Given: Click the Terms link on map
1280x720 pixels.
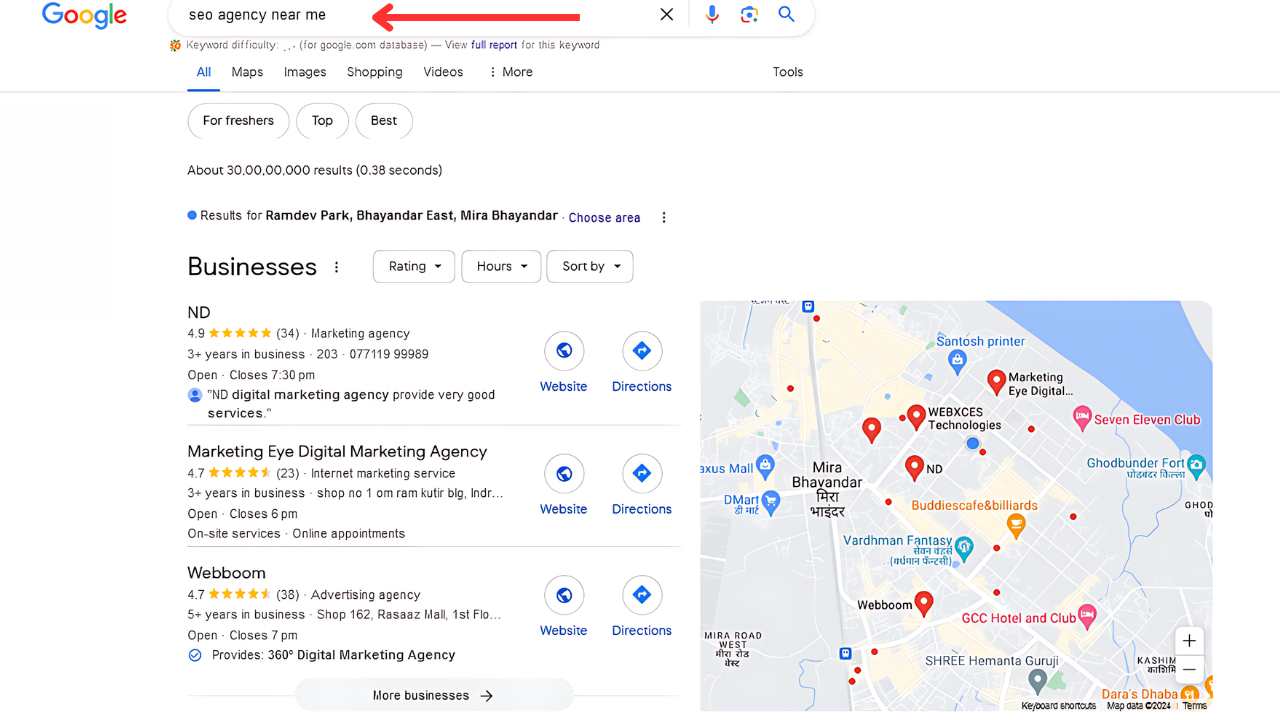Looking at the screenshot, I should [x=1194, y=706].
